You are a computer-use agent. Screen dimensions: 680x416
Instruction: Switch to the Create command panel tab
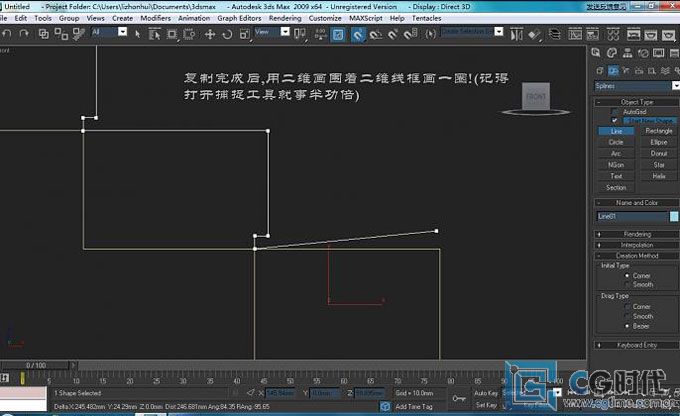(x=596, y=53)
